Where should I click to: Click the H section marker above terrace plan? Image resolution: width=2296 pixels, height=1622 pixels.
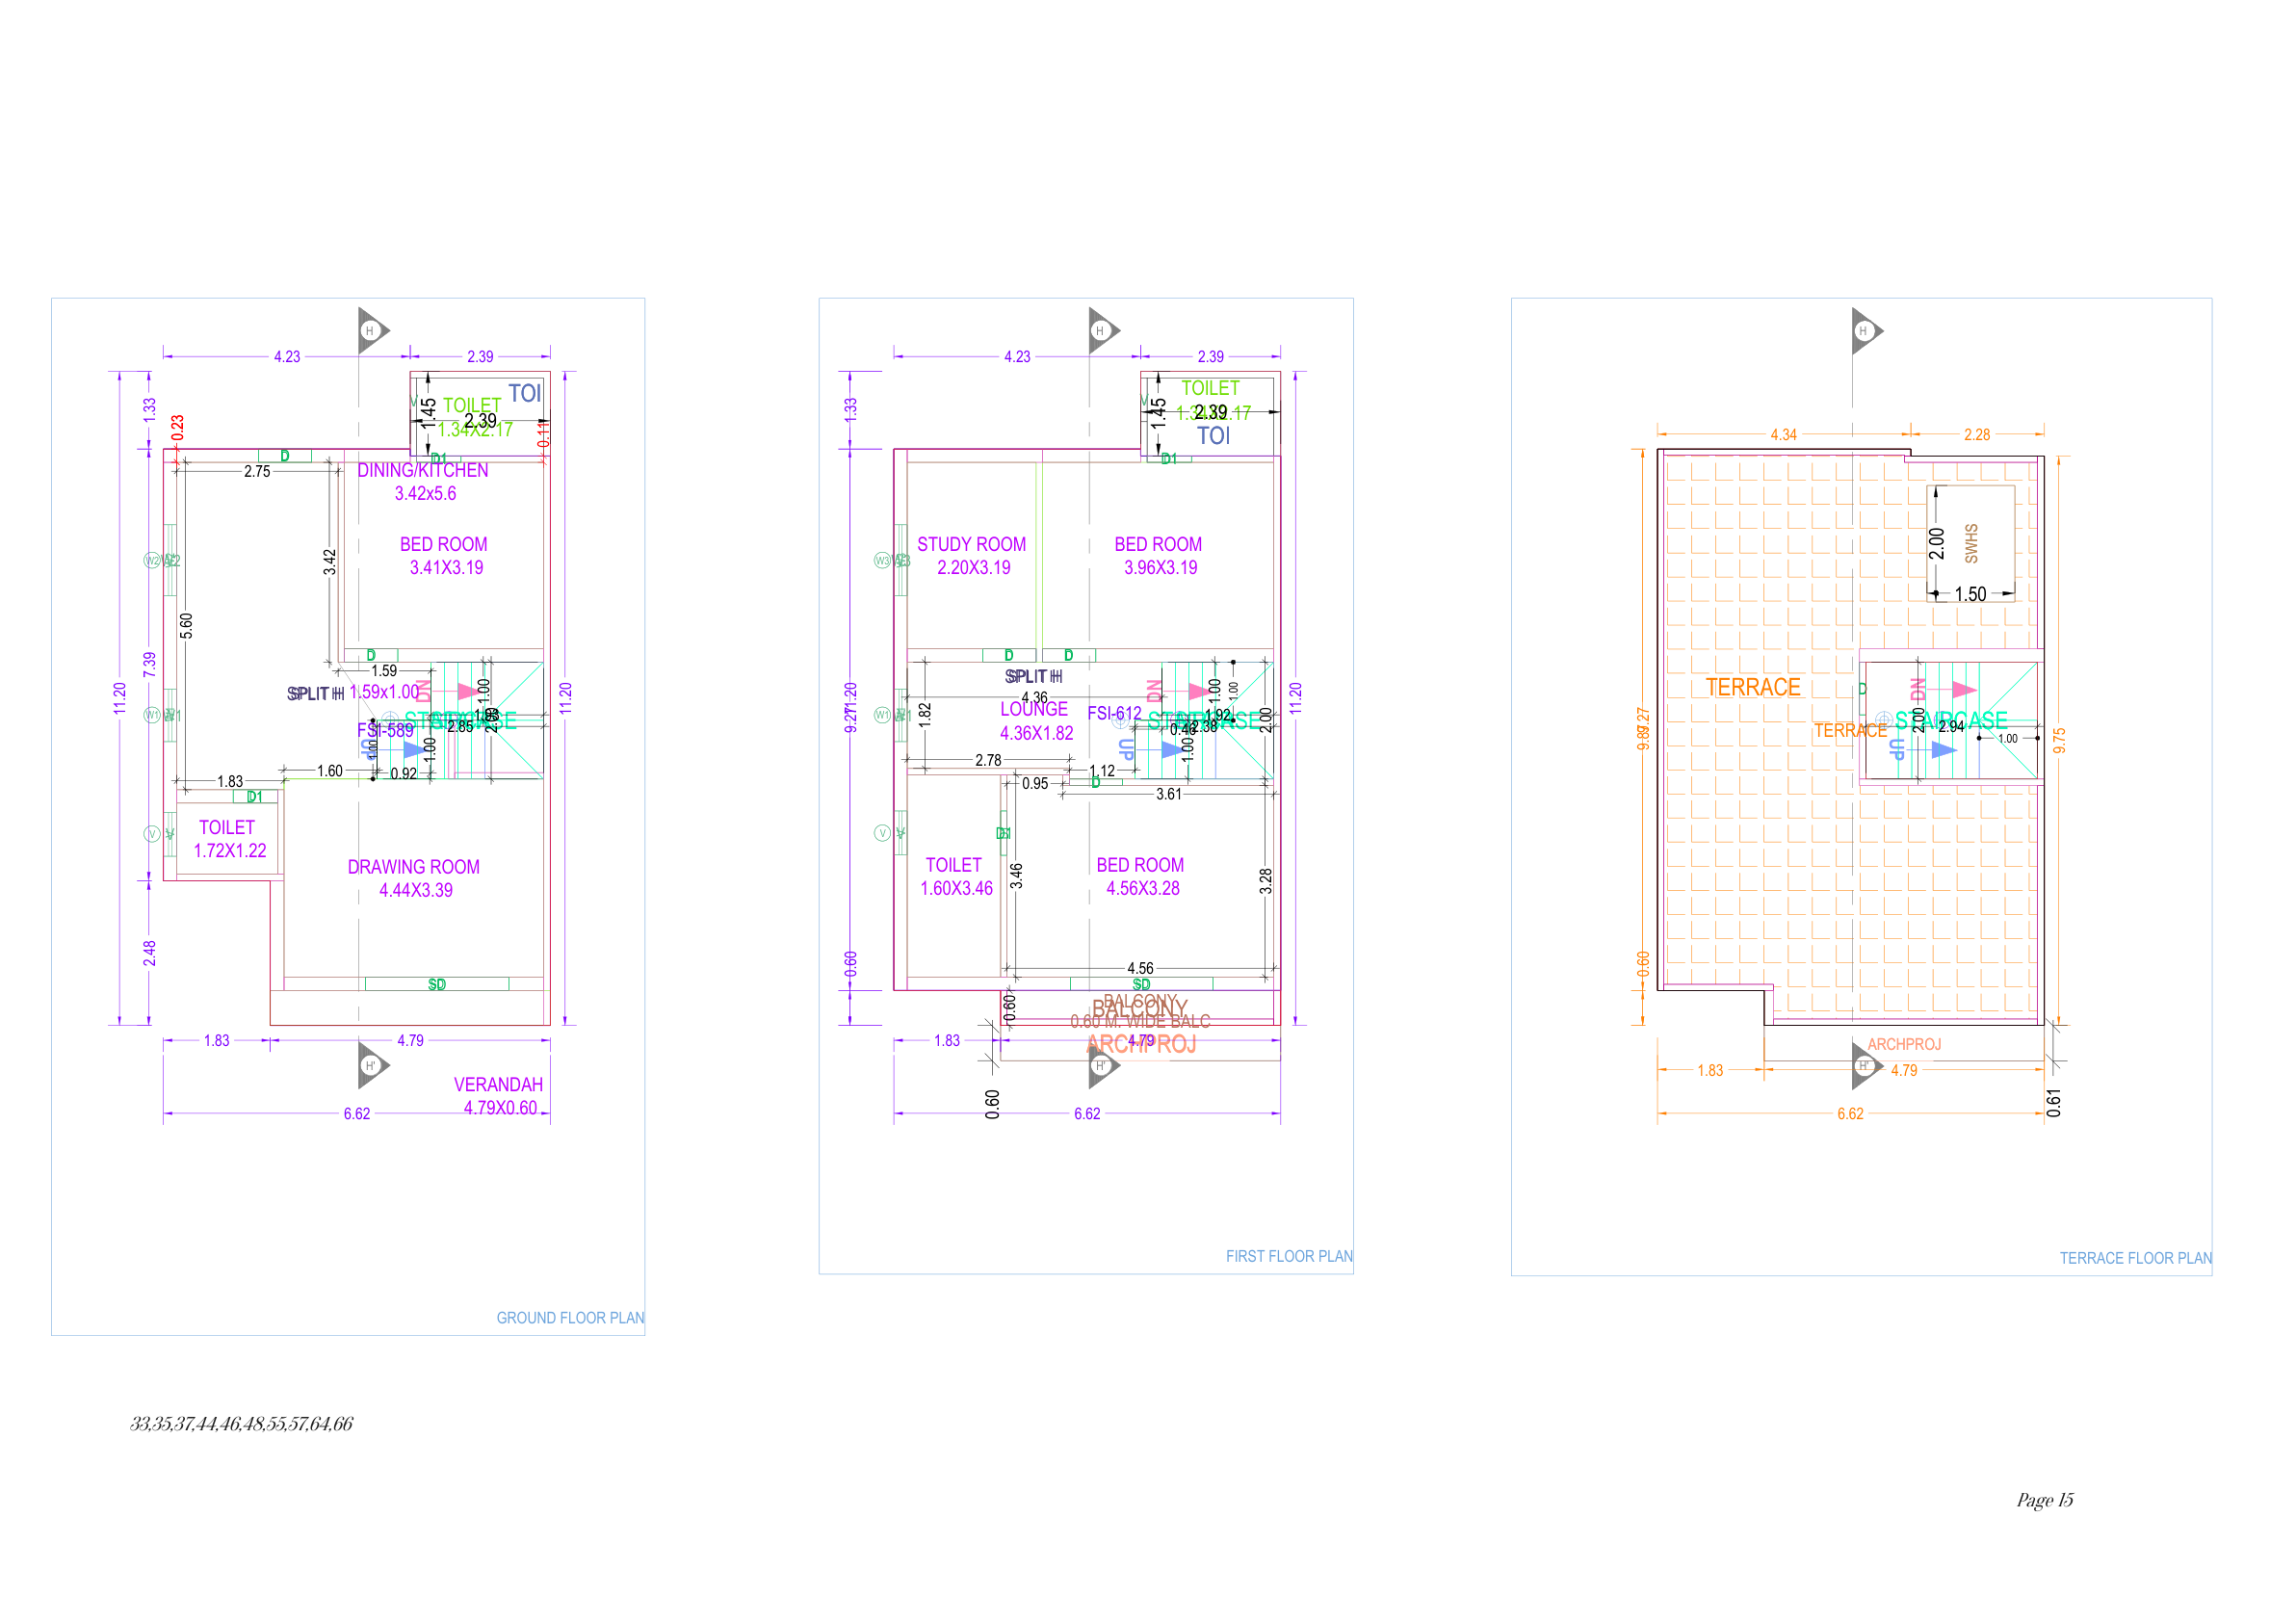pos(1864,331)
